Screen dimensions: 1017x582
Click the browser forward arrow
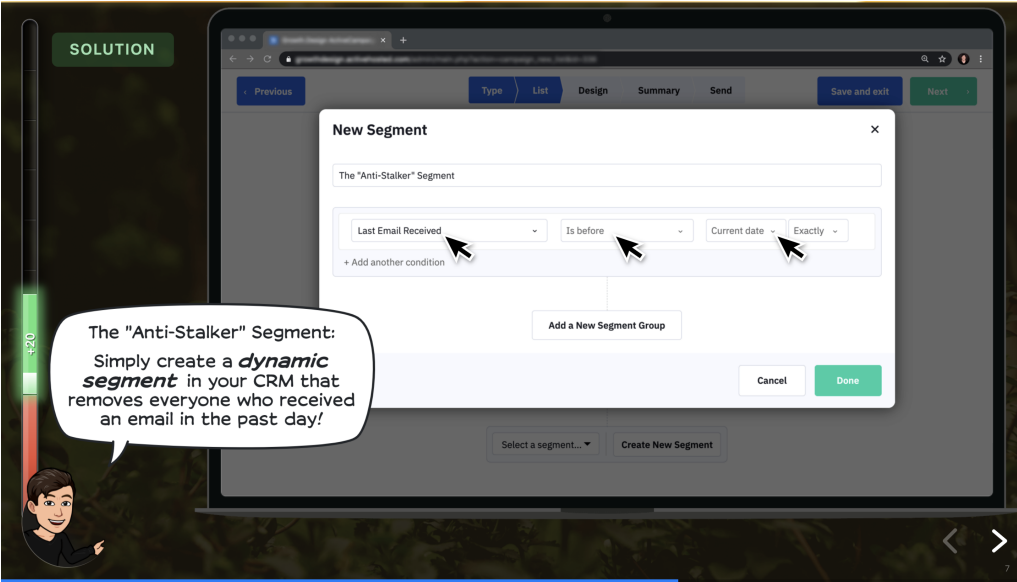(x=250, y=59)
